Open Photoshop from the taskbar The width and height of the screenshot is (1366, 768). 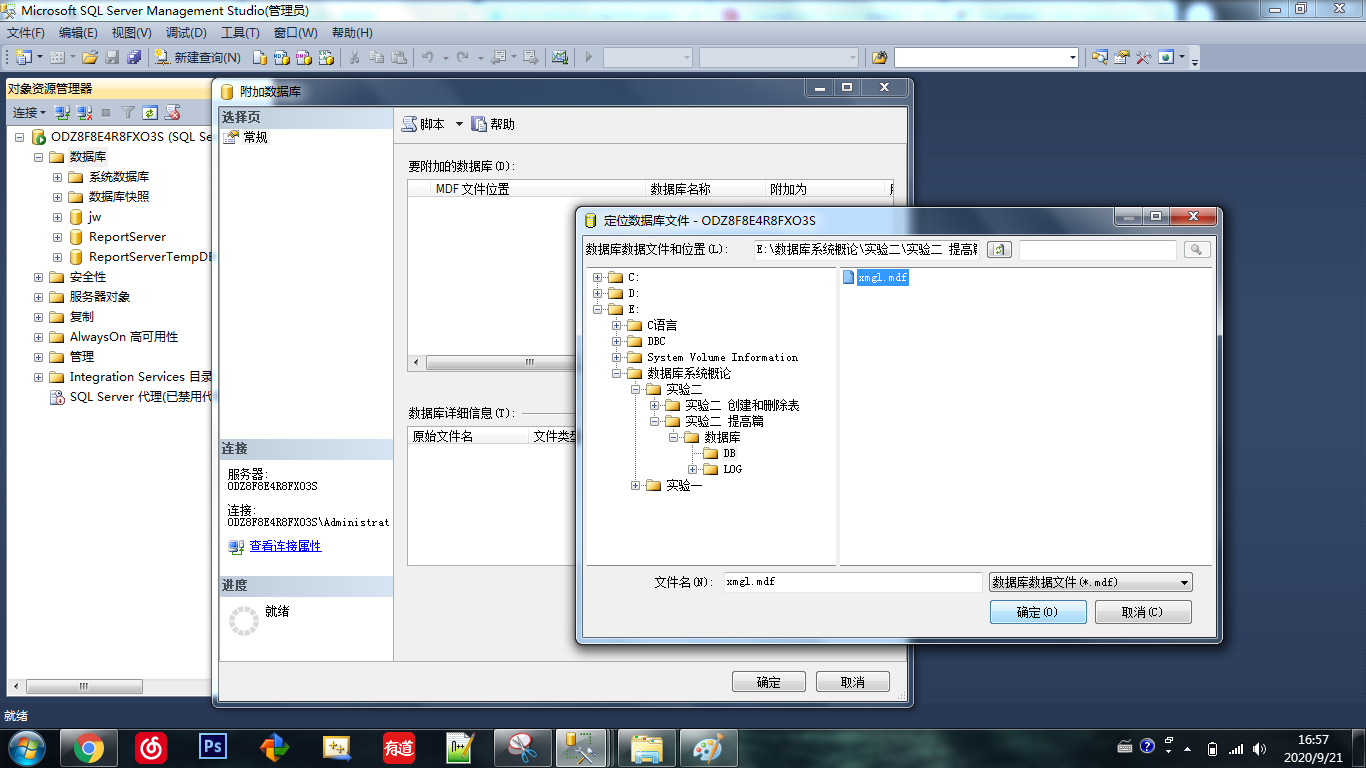212,748
